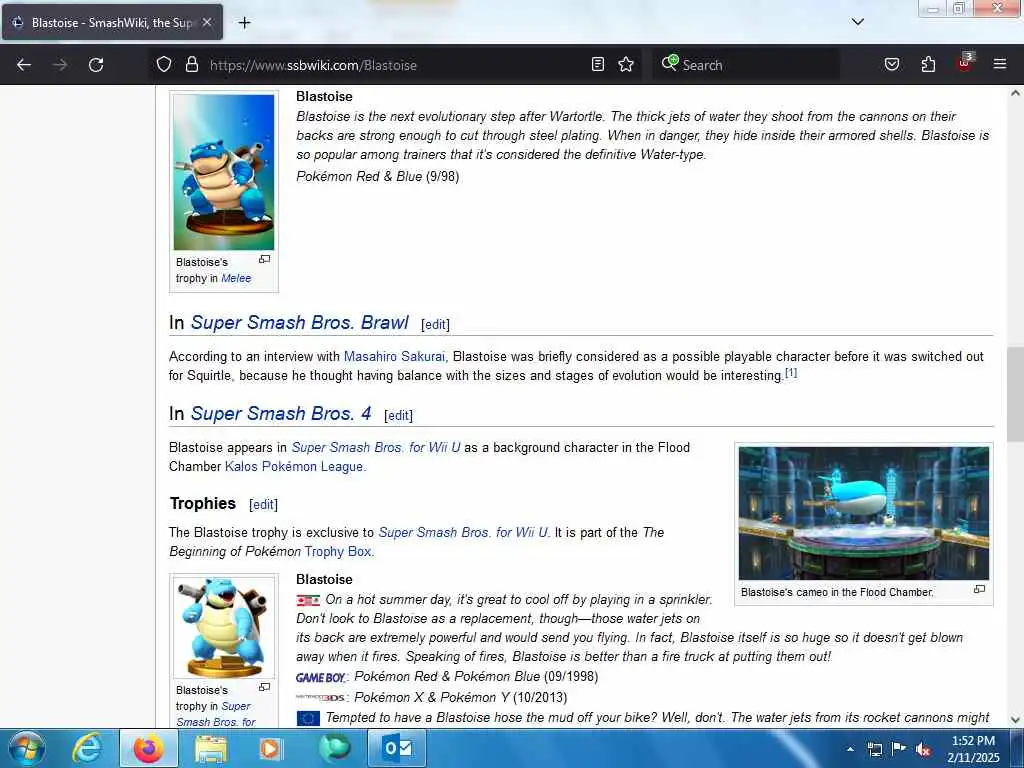Save page to Pocket
Image resolution: width=1024 pixels, height=768 pixels.
click(892, 64)
